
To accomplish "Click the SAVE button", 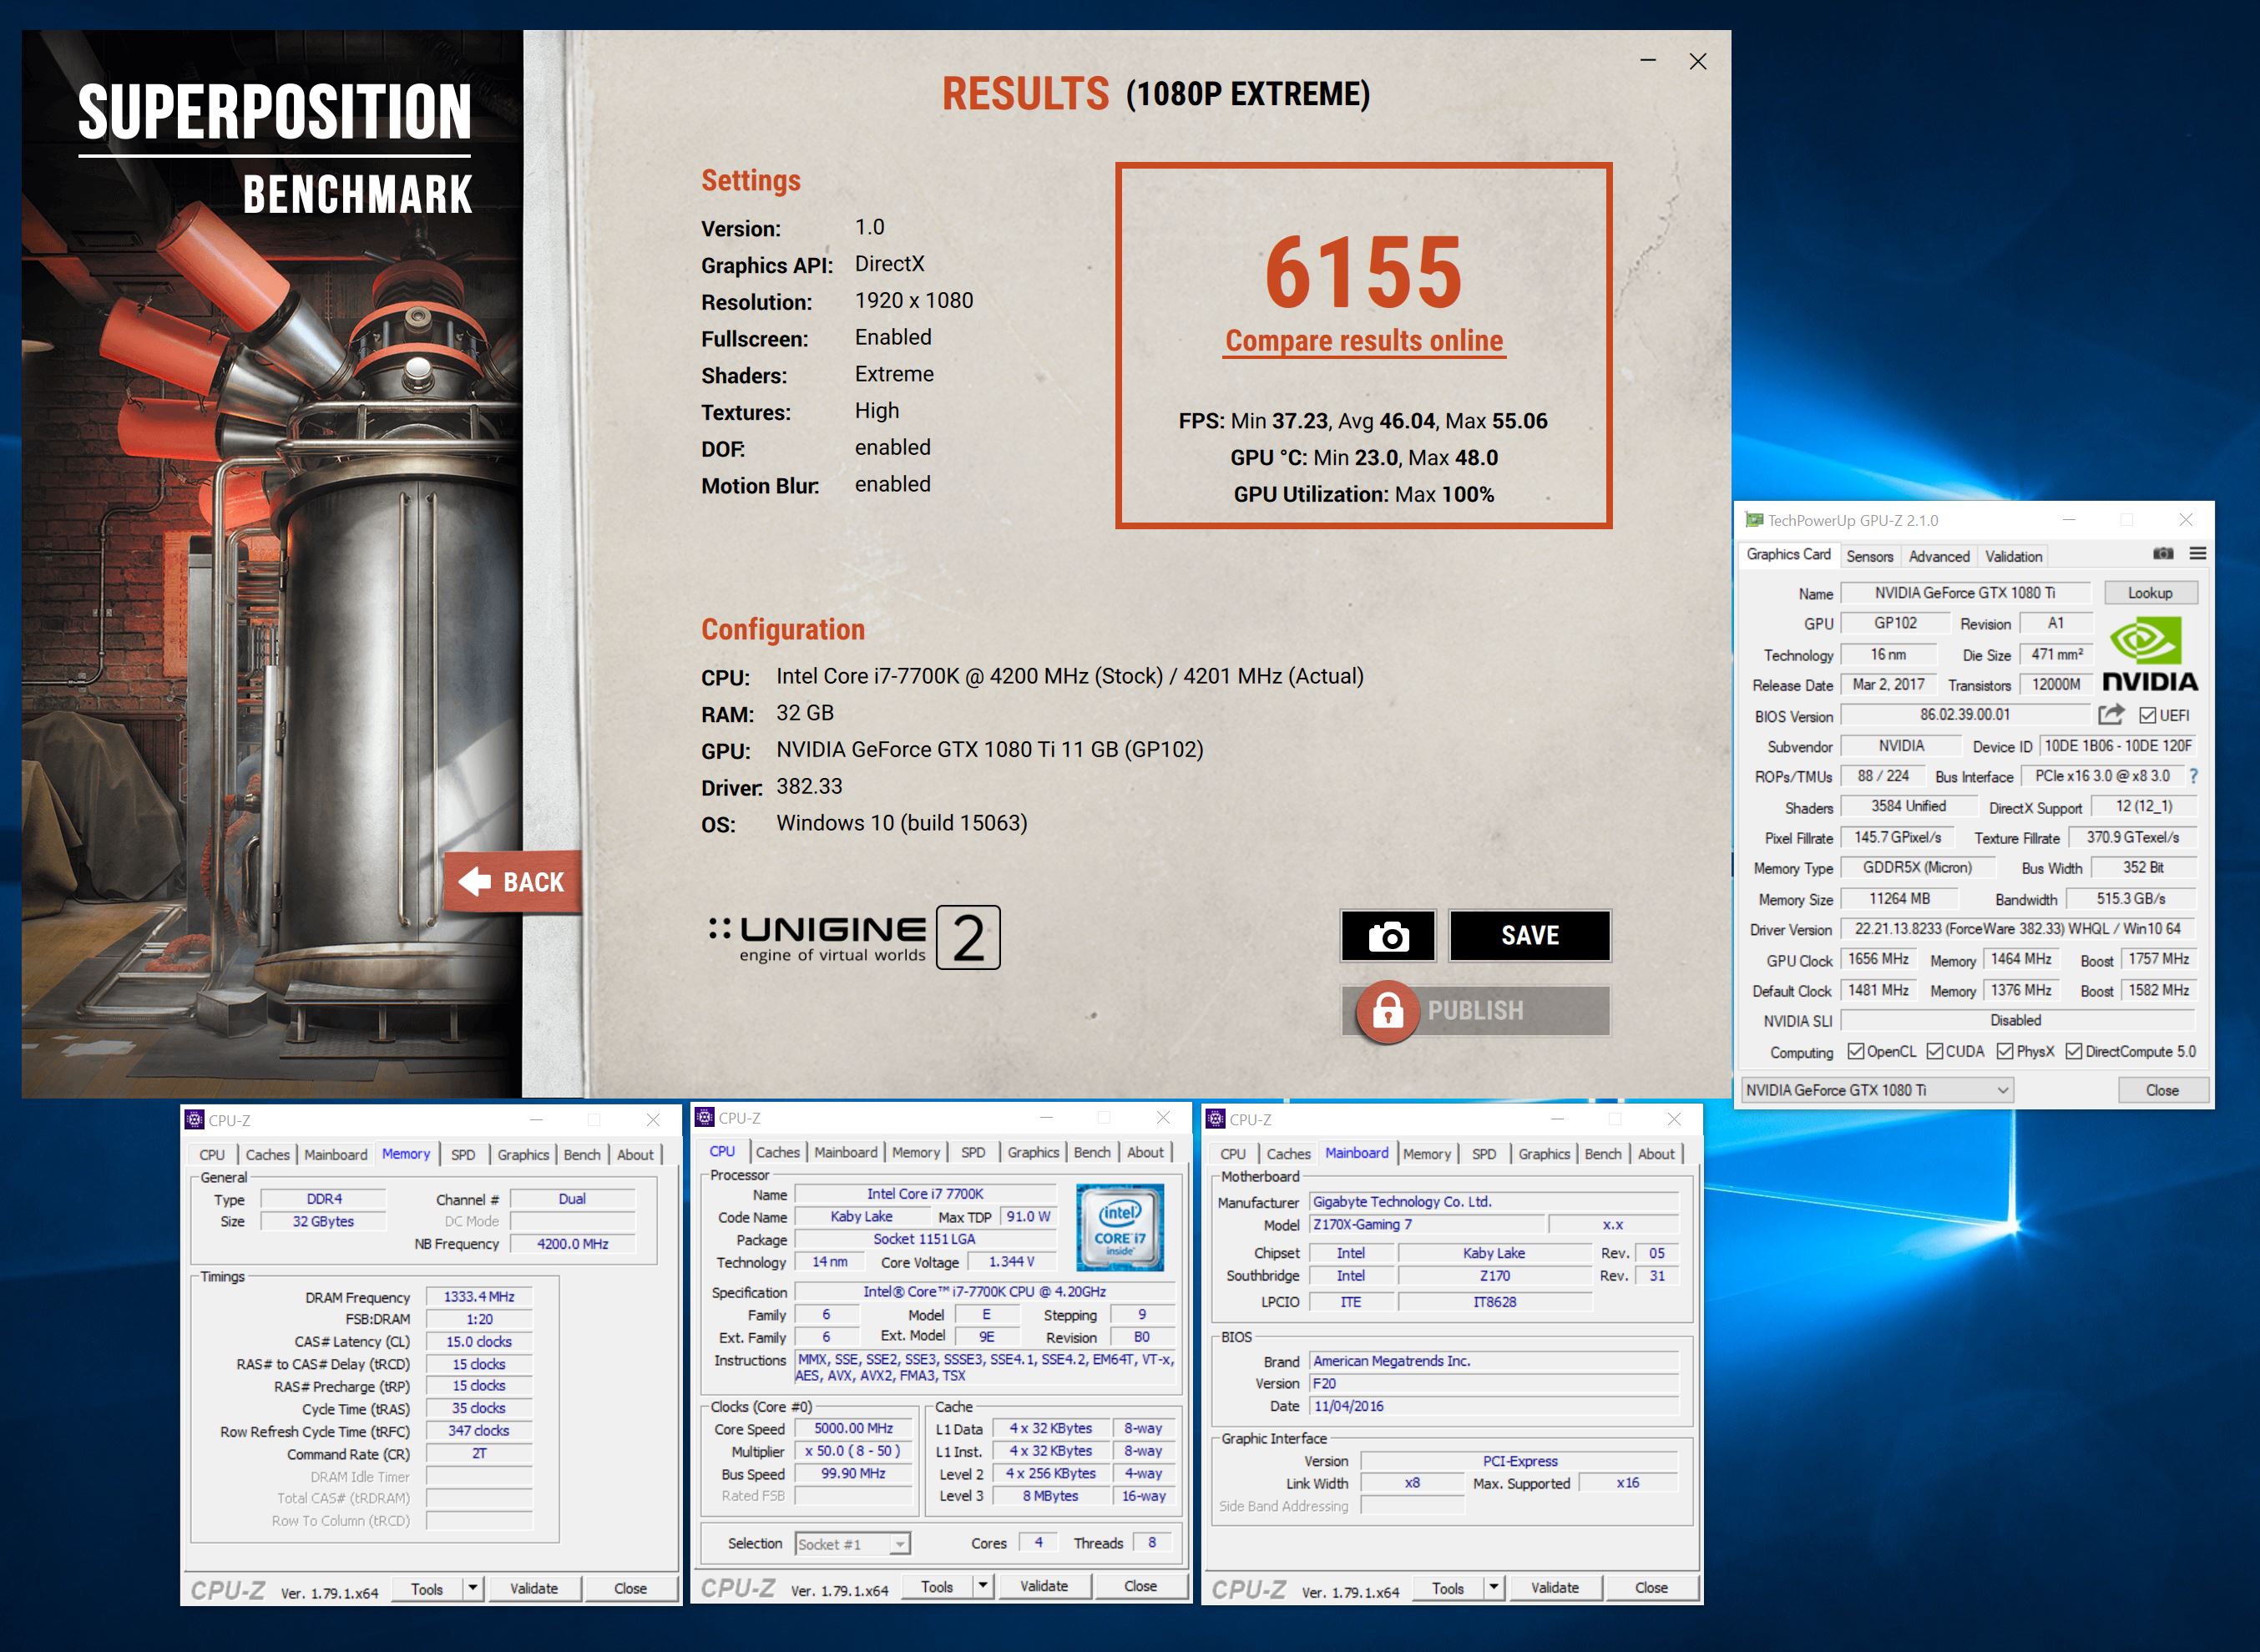I will [x=1530, y=936].
